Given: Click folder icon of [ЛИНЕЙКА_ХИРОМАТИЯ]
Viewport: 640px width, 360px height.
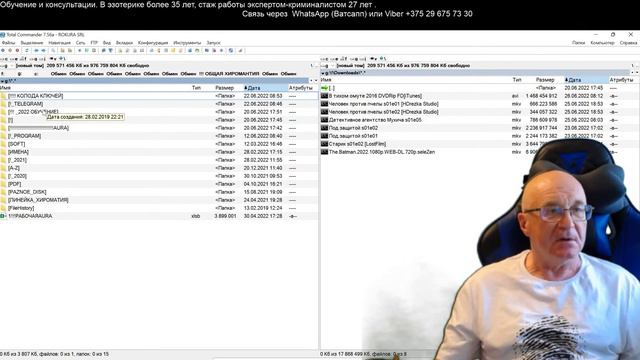Looking at the screenshot, I should tap(4, 200).
